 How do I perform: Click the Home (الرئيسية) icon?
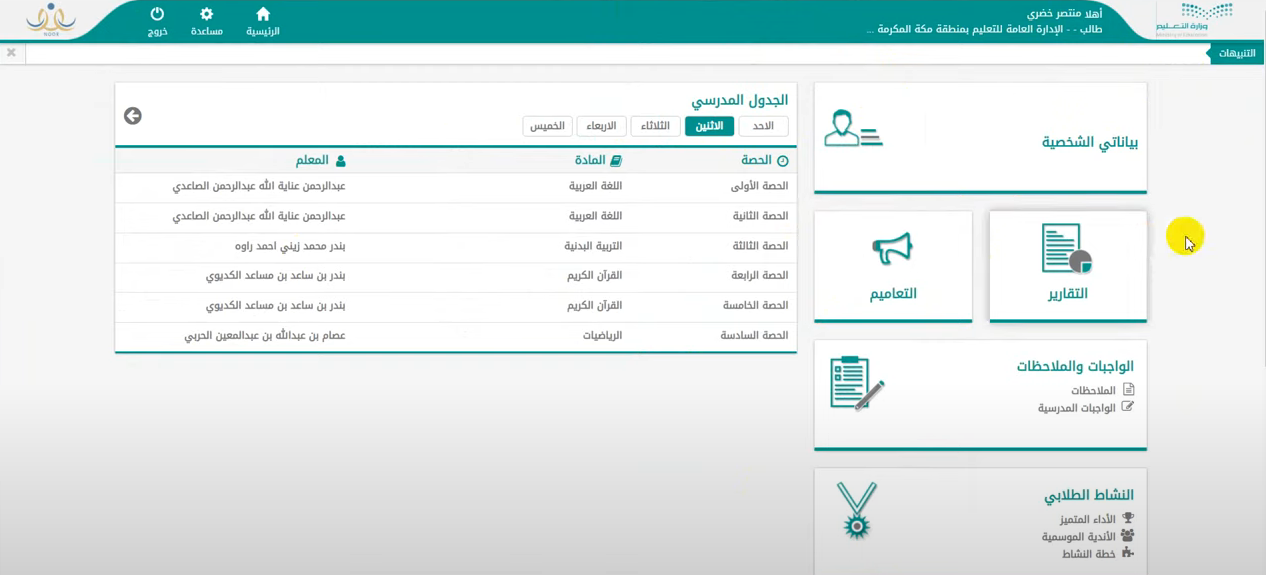263,15
